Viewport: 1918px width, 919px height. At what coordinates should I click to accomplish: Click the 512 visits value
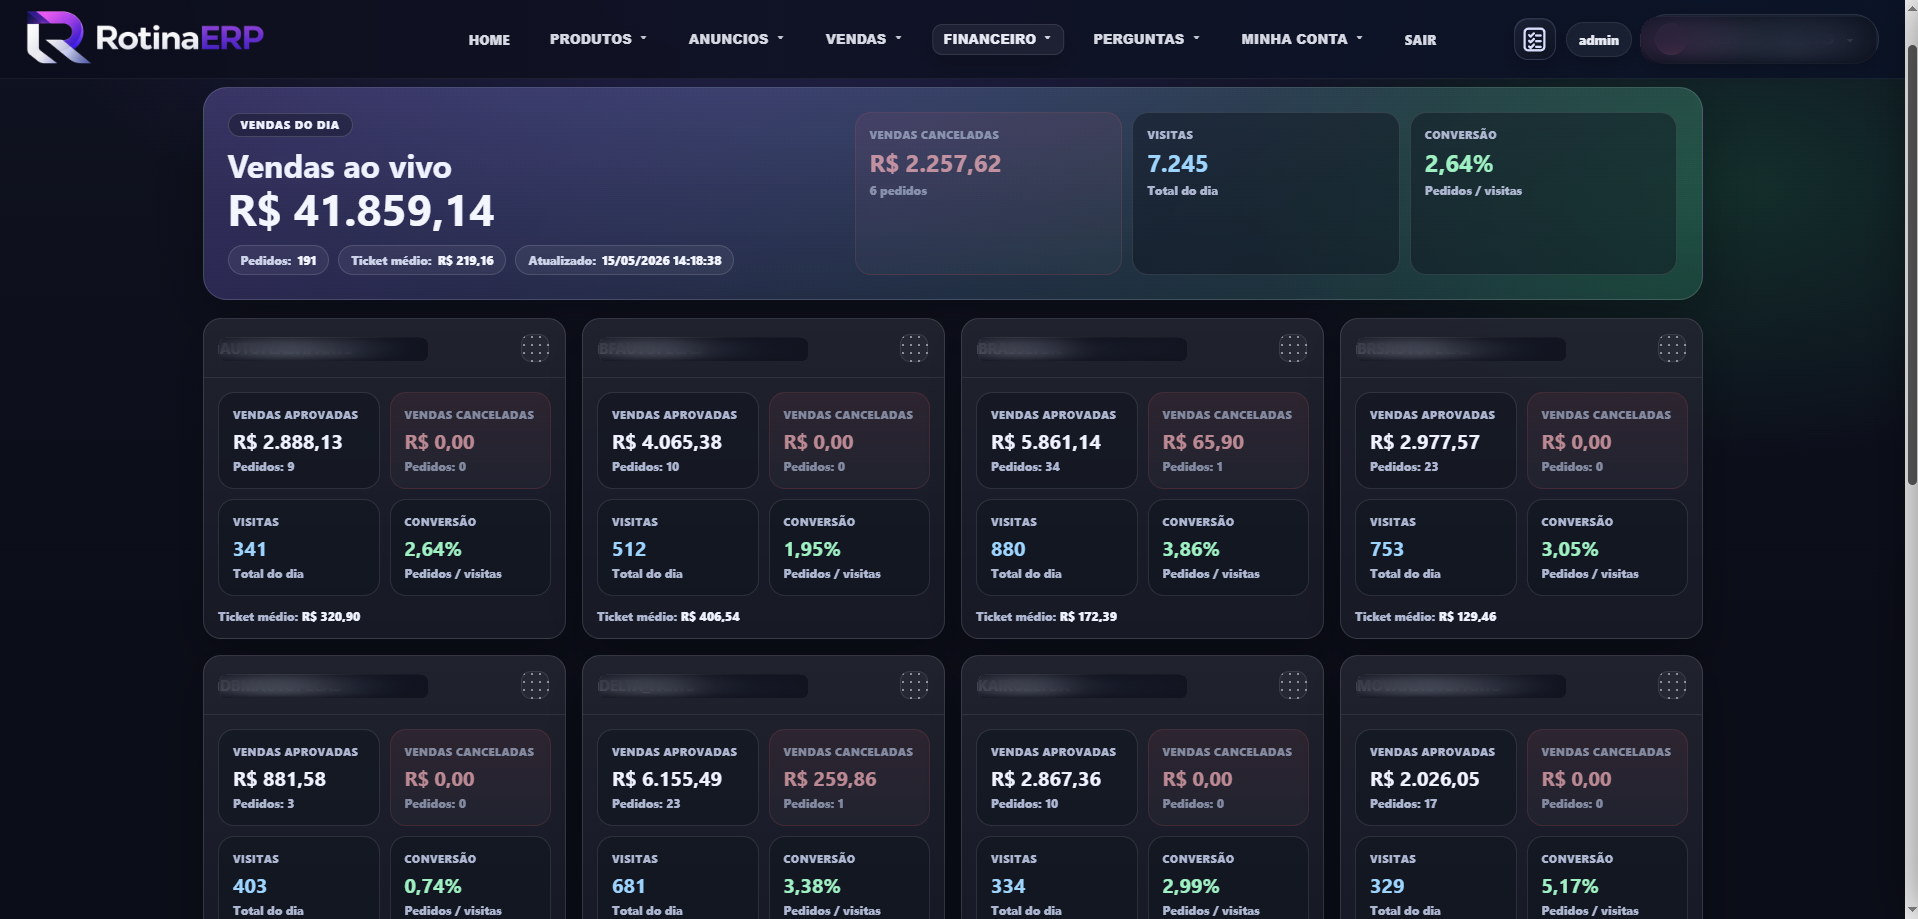coord(629,549)
